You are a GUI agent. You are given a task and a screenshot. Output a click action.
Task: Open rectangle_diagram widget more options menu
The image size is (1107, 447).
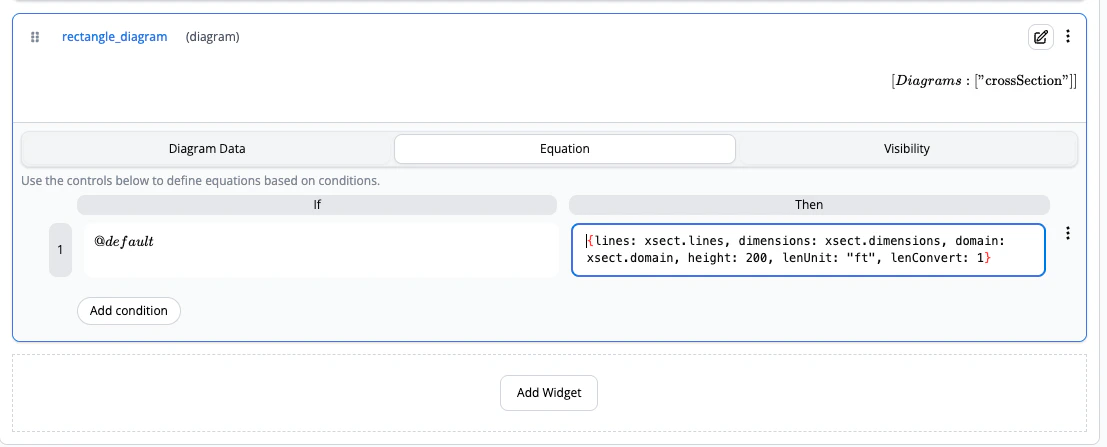[x=1068, y=36]
